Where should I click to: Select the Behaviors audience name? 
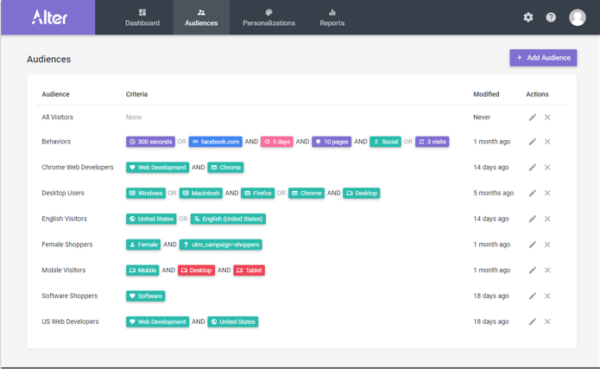tap(56, 142)
